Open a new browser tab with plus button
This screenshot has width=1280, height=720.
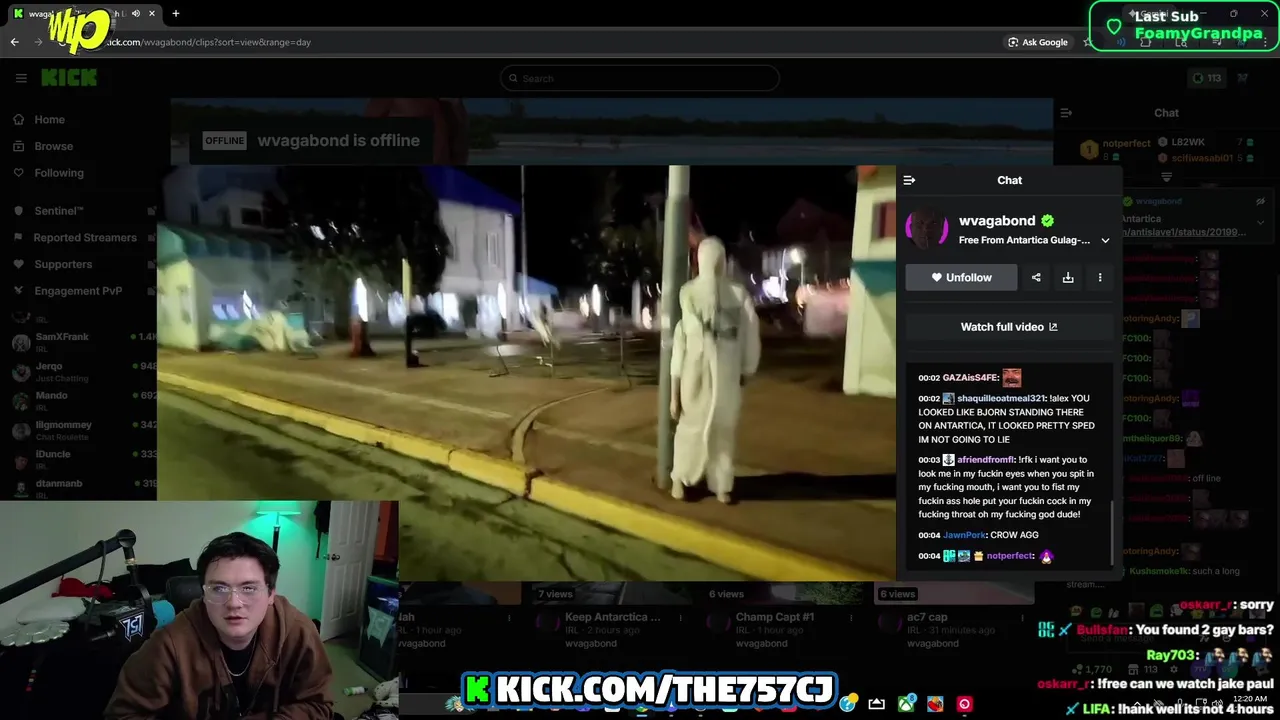176,14
